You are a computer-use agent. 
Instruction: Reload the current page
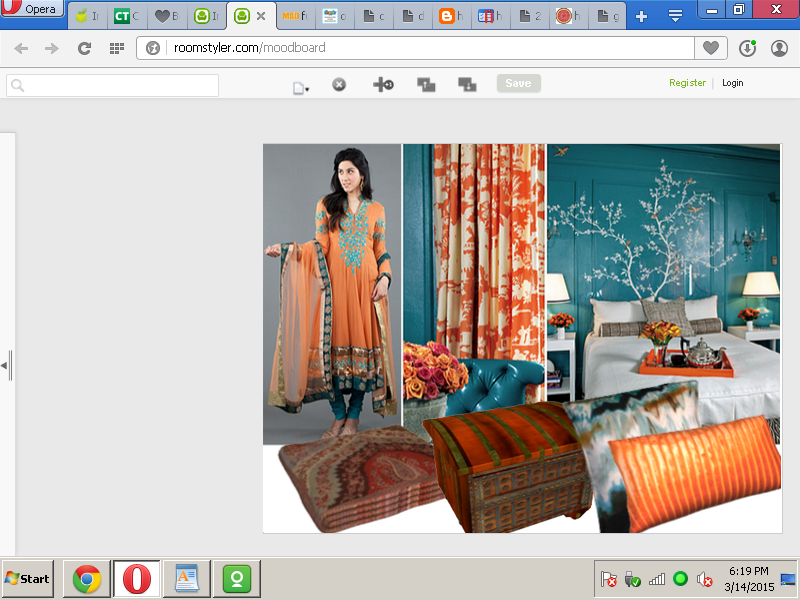tap(84, 48)
